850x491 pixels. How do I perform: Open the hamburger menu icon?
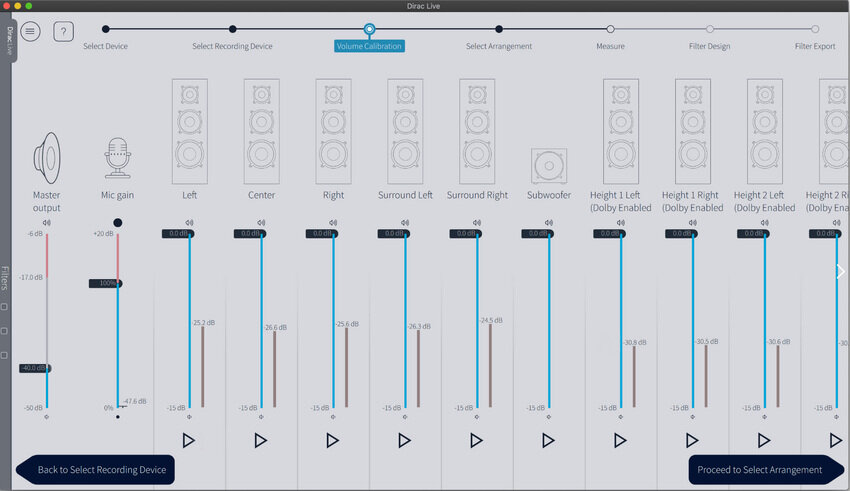click(x=30, y=31)
